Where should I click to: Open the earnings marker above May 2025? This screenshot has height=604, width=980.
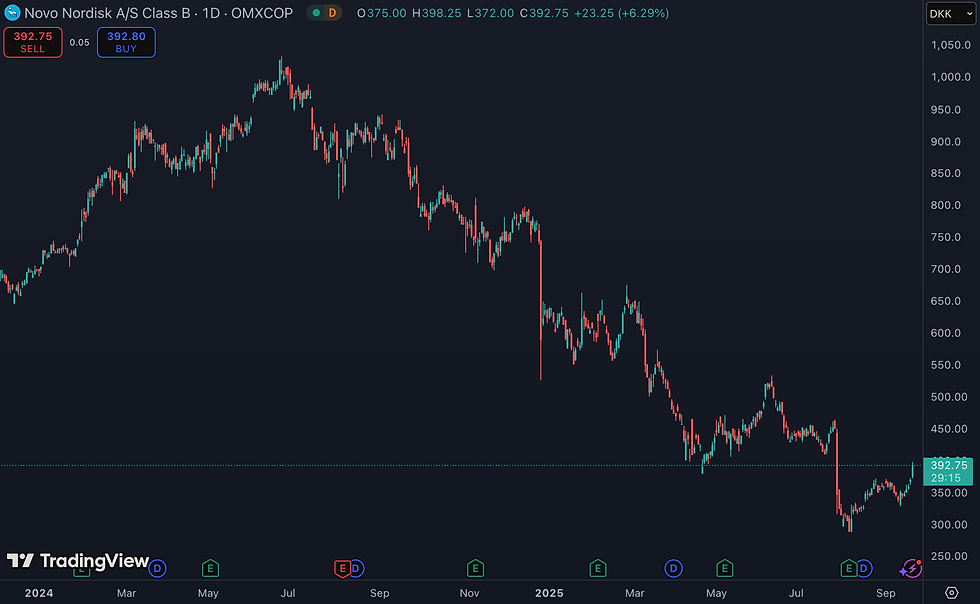(724, 568)
